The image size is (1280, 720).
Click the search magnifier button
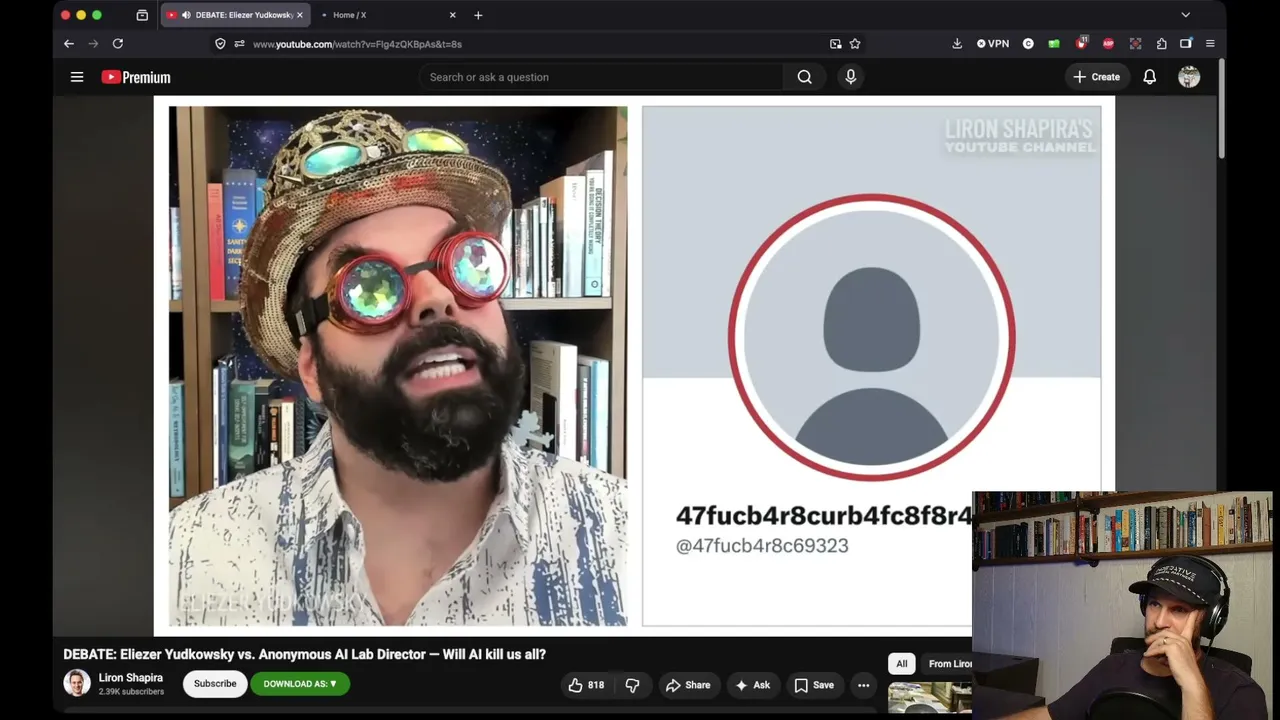point(804,77)
